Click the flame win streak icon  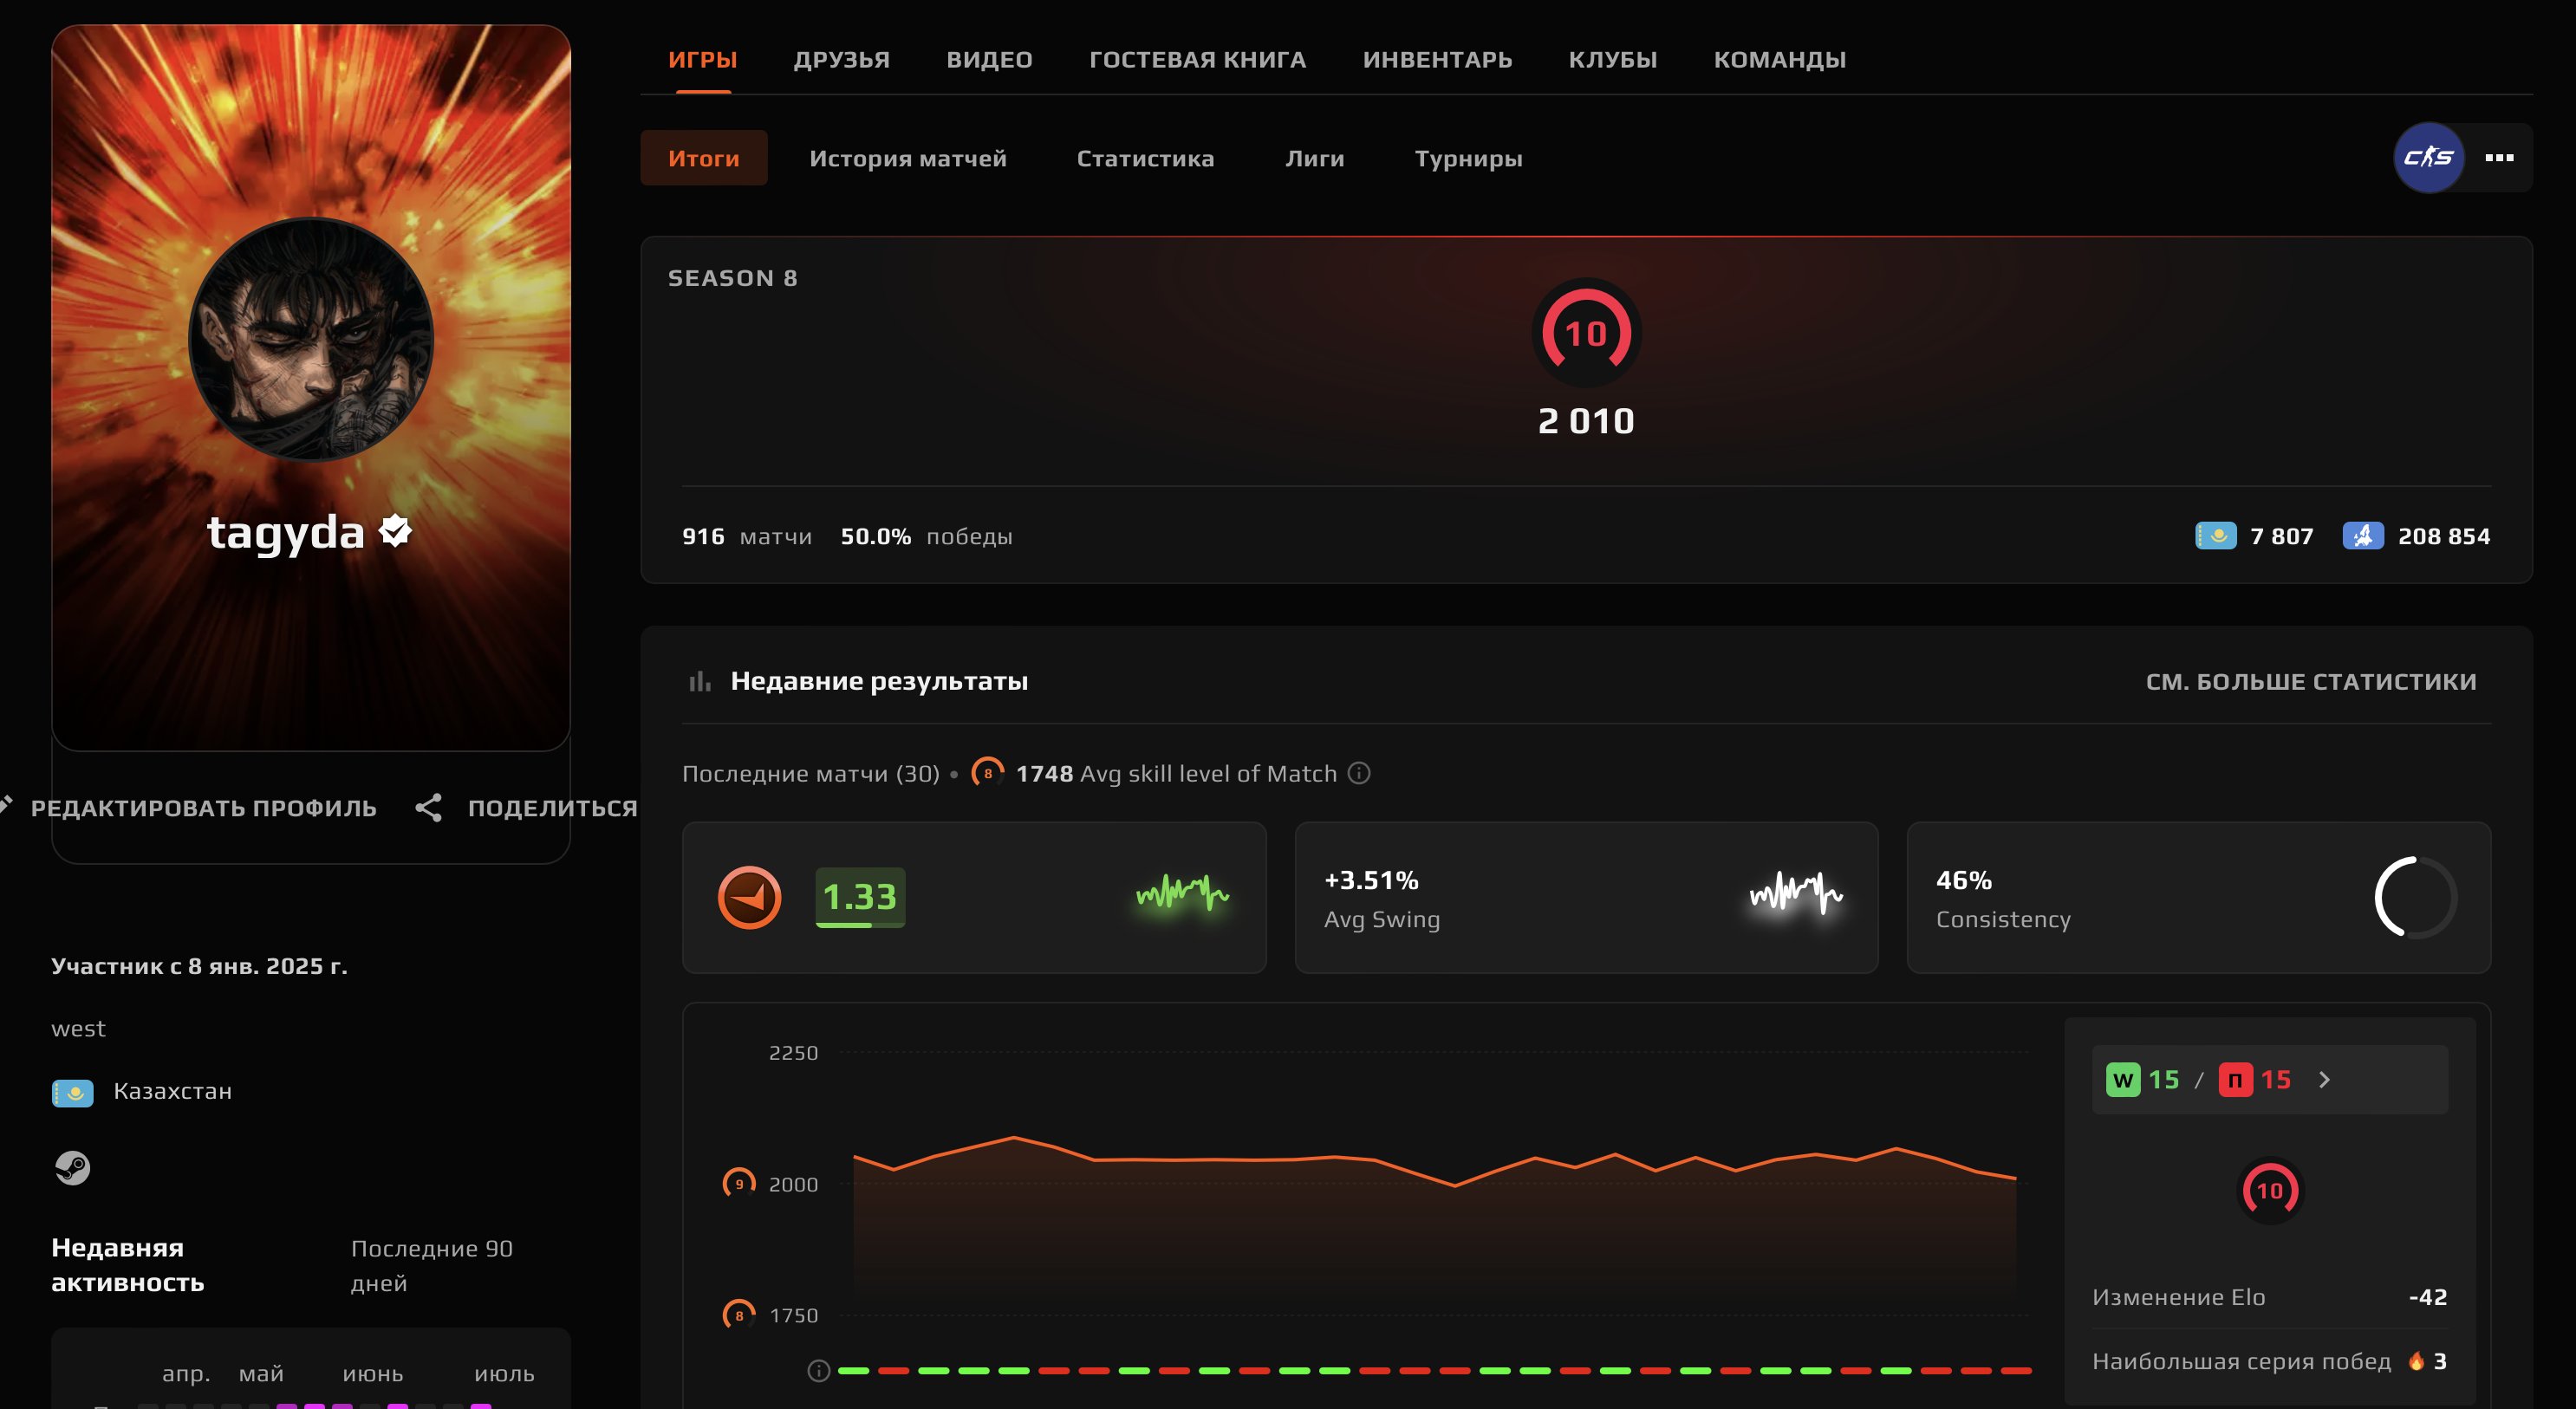[2416, 1360]
